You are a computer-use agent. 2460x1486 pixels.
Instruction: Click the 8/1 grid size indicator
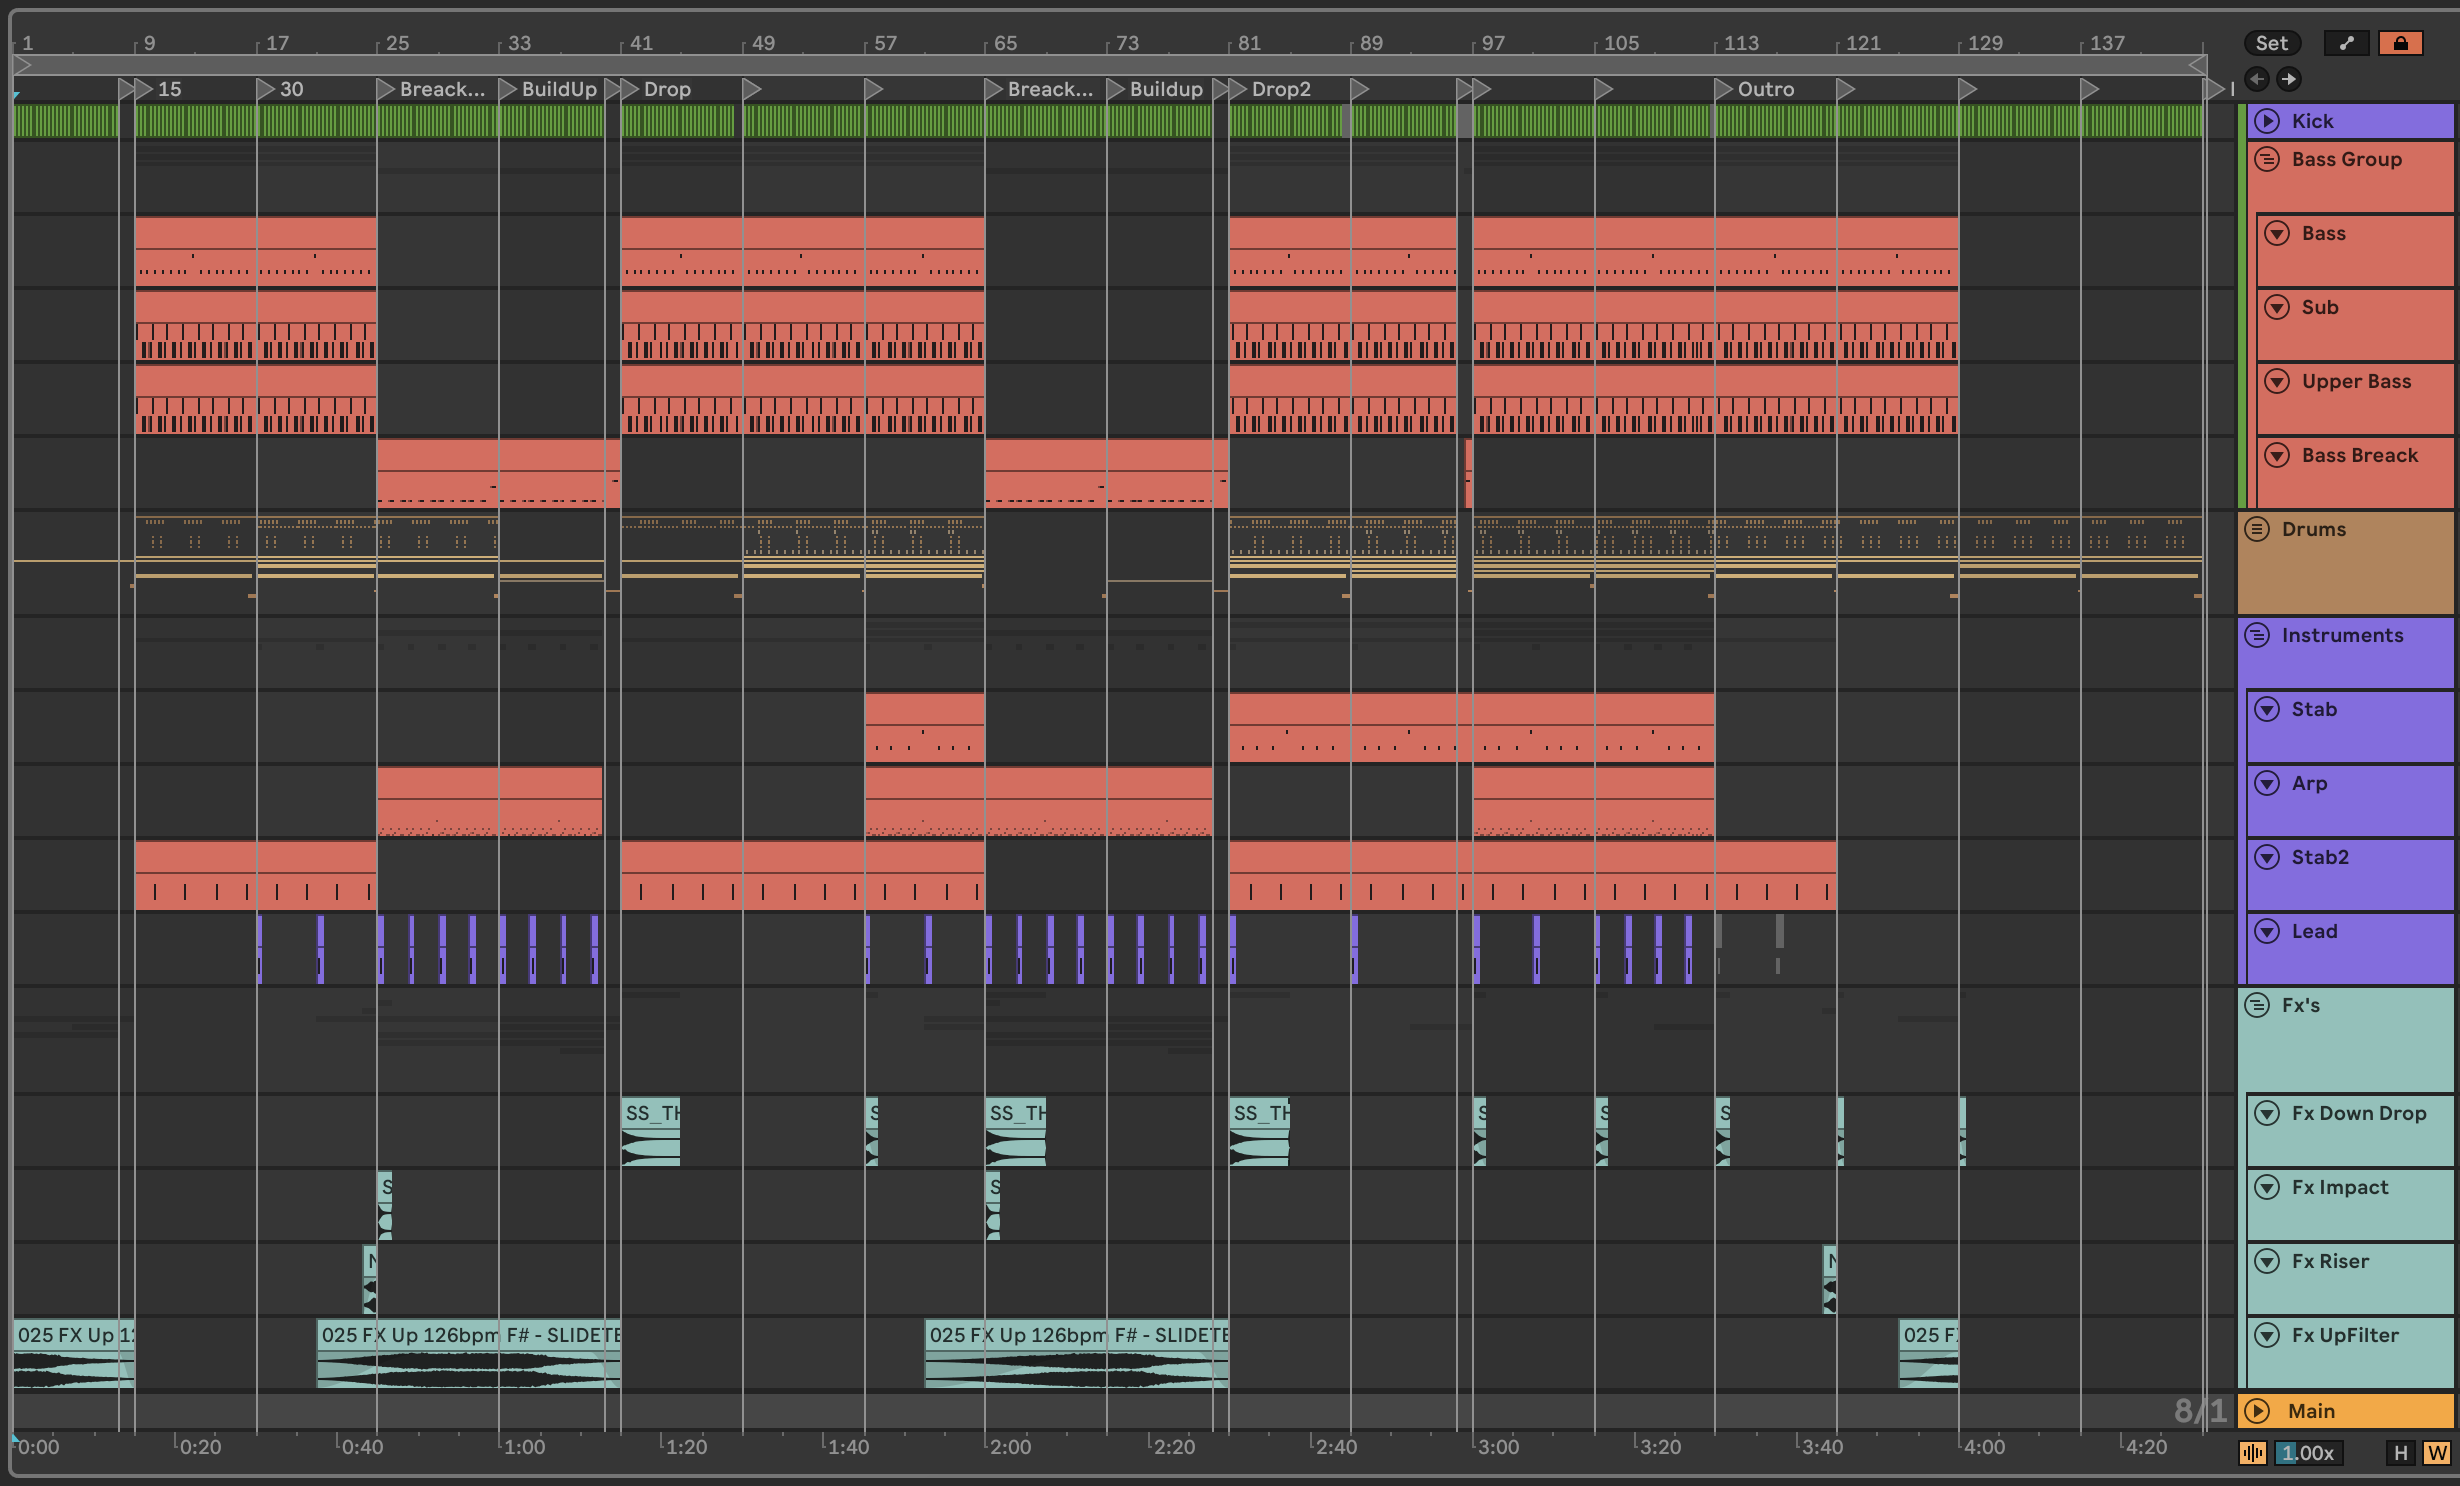point(2201,1411)
